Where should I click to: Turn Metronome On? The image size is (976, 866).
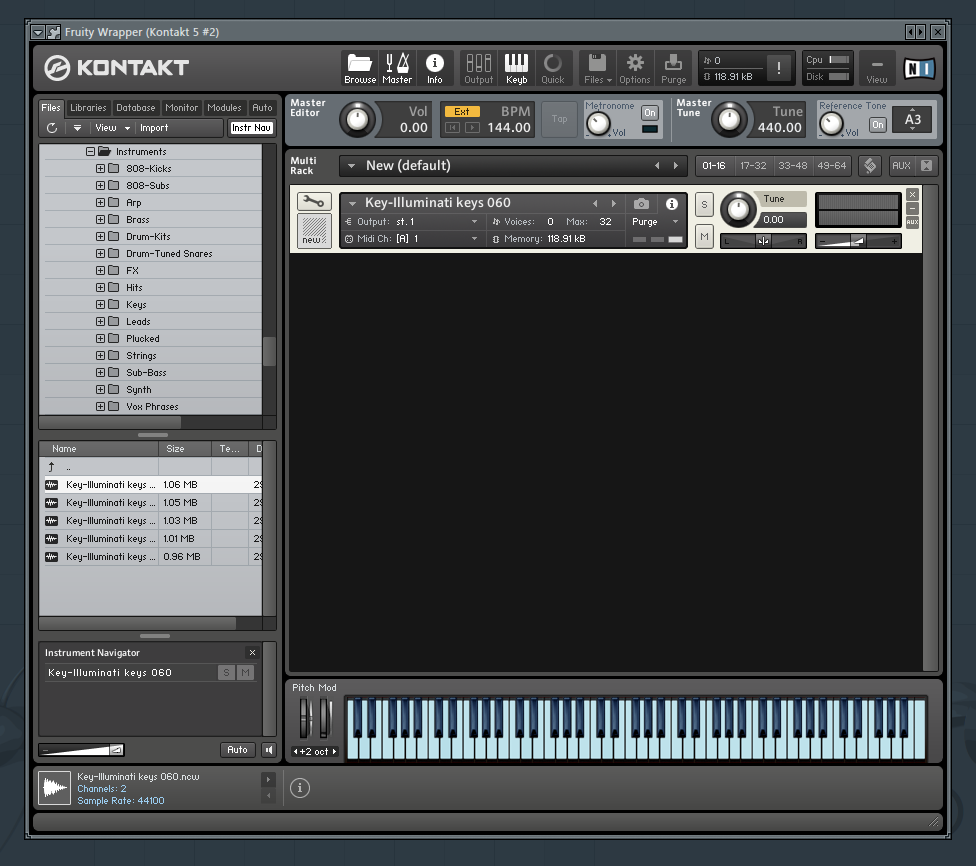(x=650, y=113)
